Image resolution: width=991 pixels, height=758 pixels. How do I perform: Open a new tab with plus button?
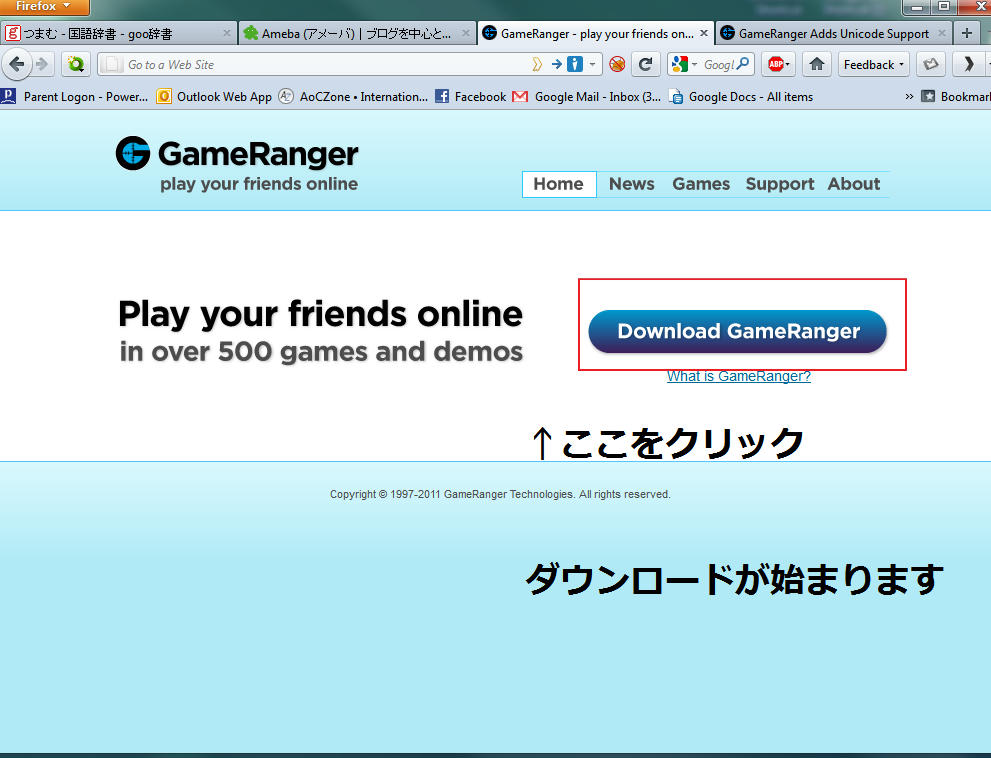pos(966,33)
